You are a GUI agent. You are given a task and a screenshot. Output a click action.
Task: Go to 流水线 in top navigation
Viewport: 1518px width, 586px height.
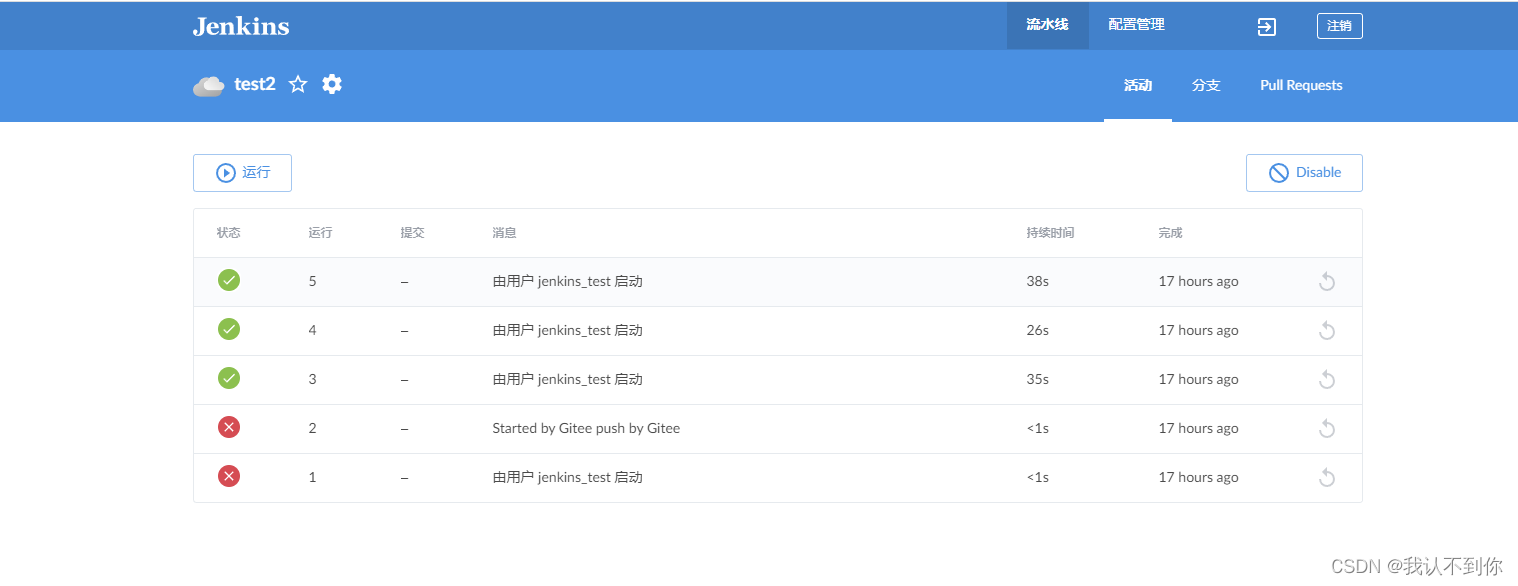tap(1047, 25)
